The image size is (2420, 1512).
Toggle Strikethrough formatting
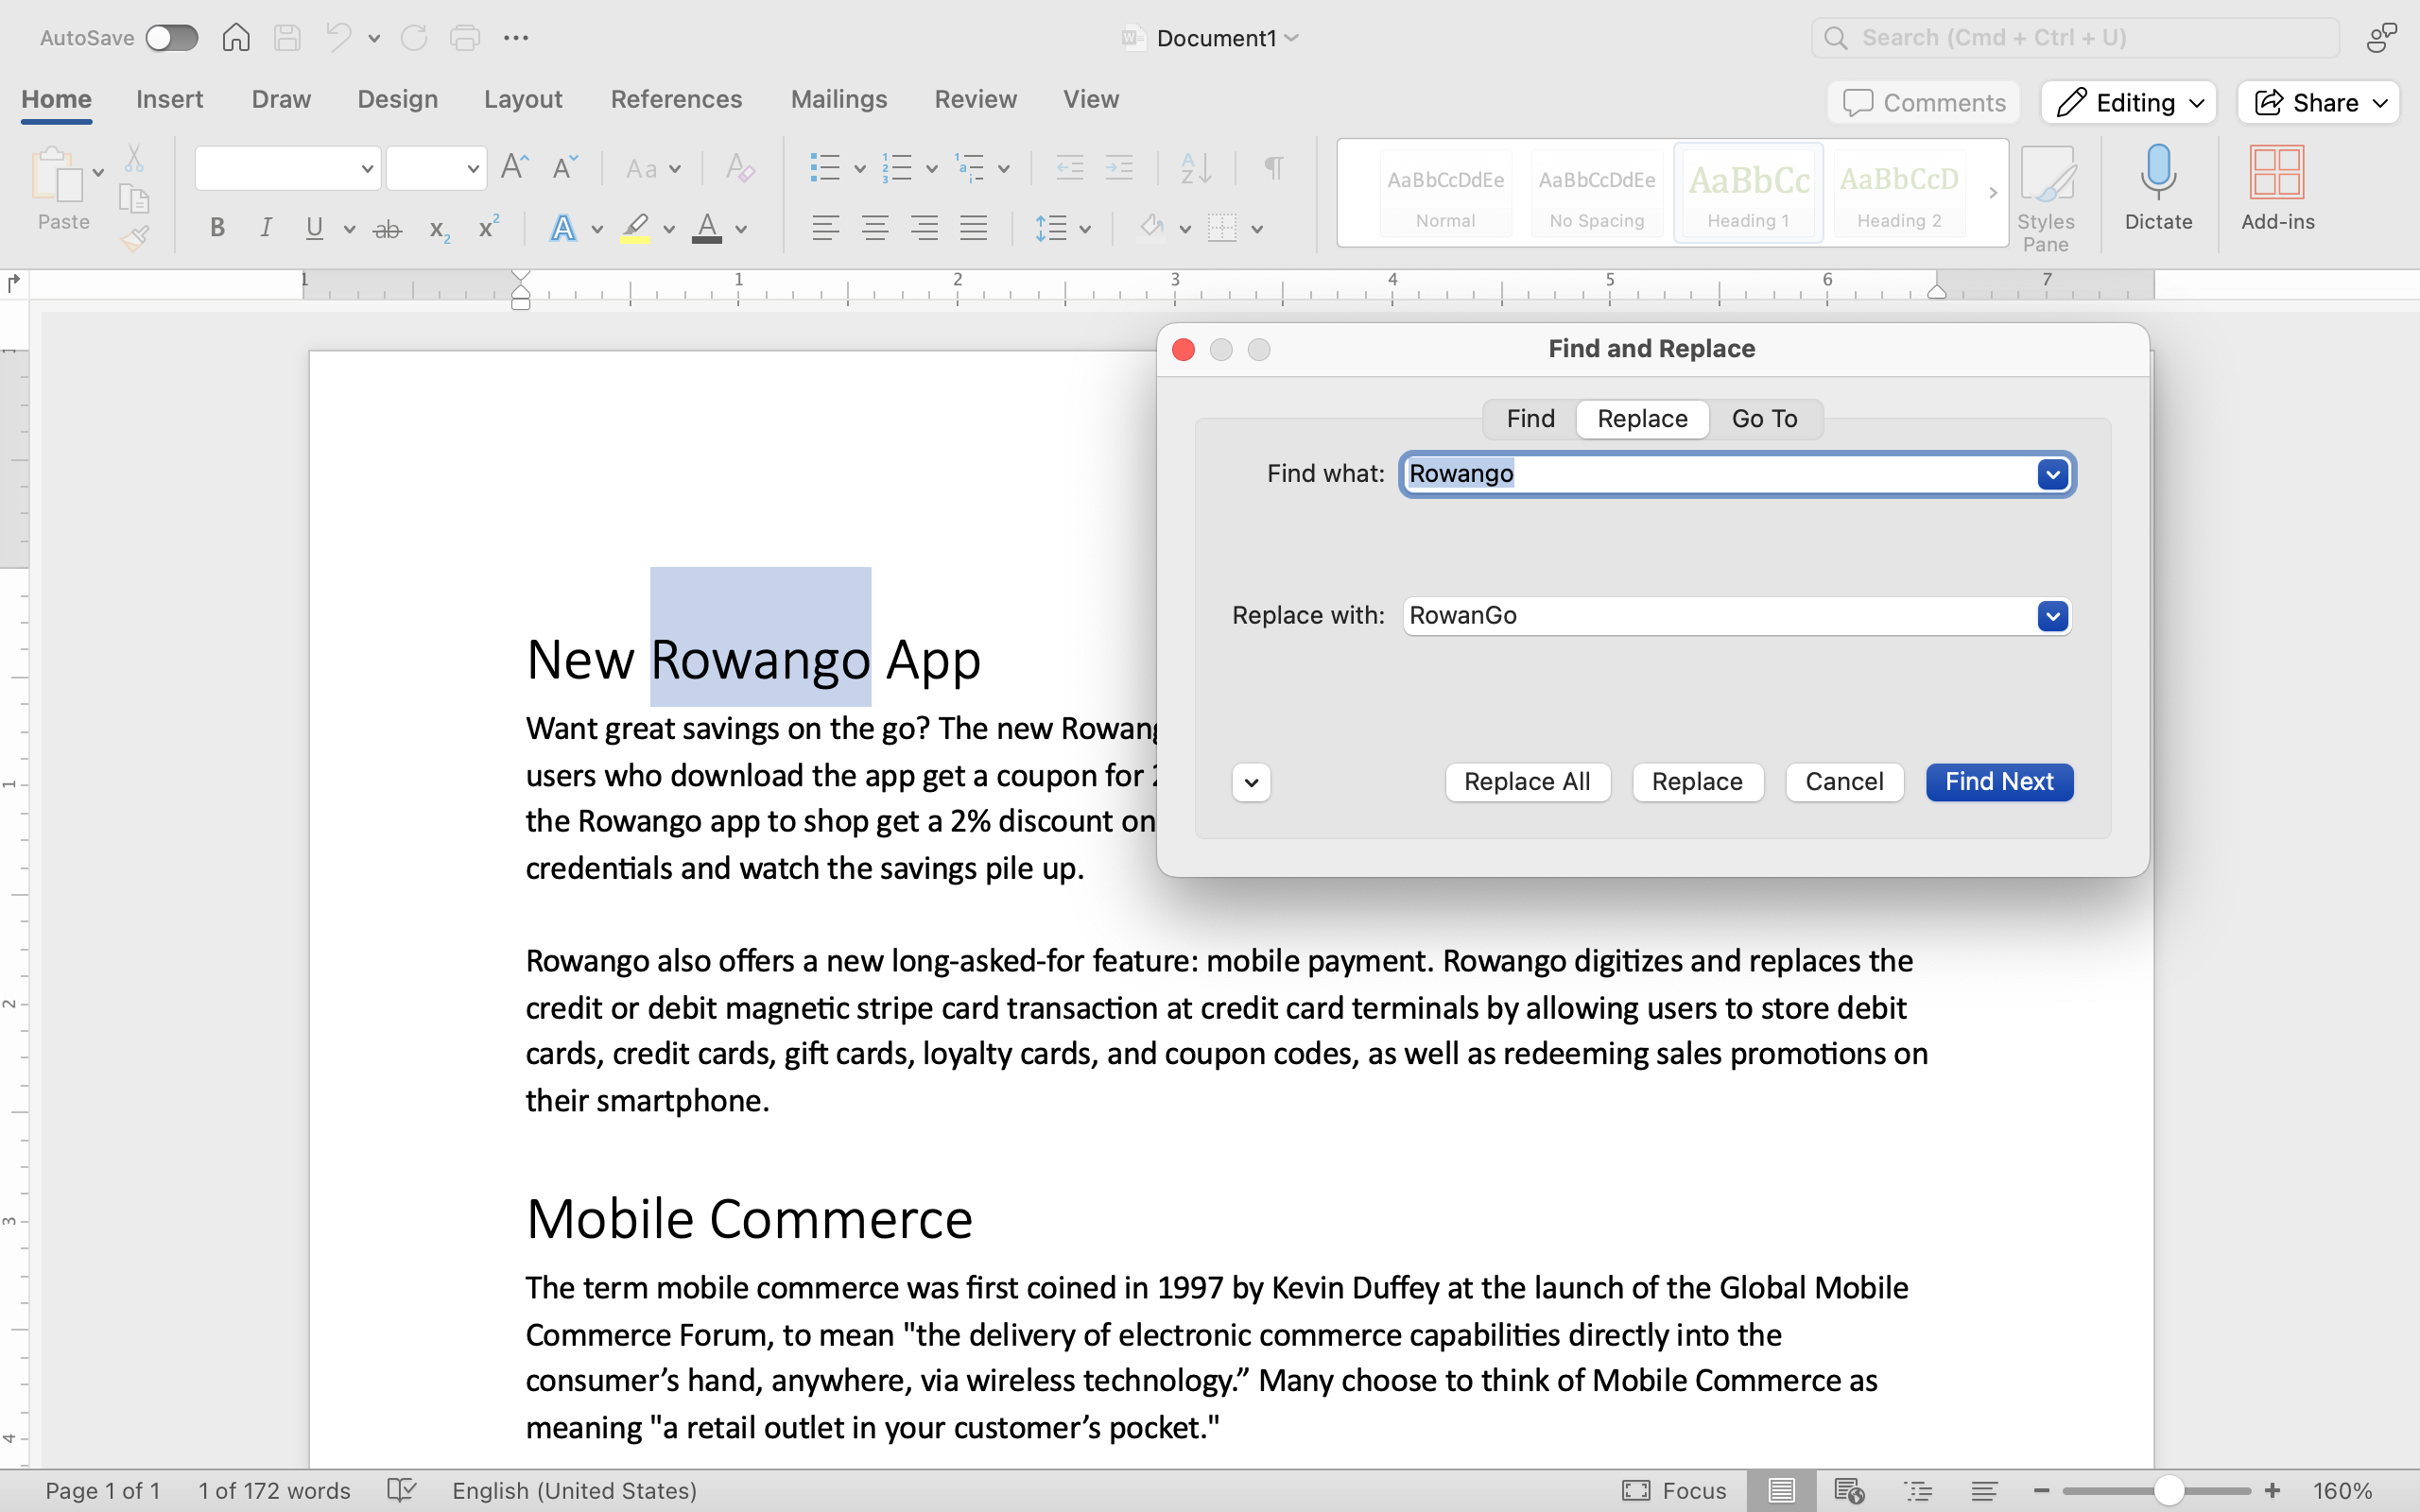pos(387,229)
